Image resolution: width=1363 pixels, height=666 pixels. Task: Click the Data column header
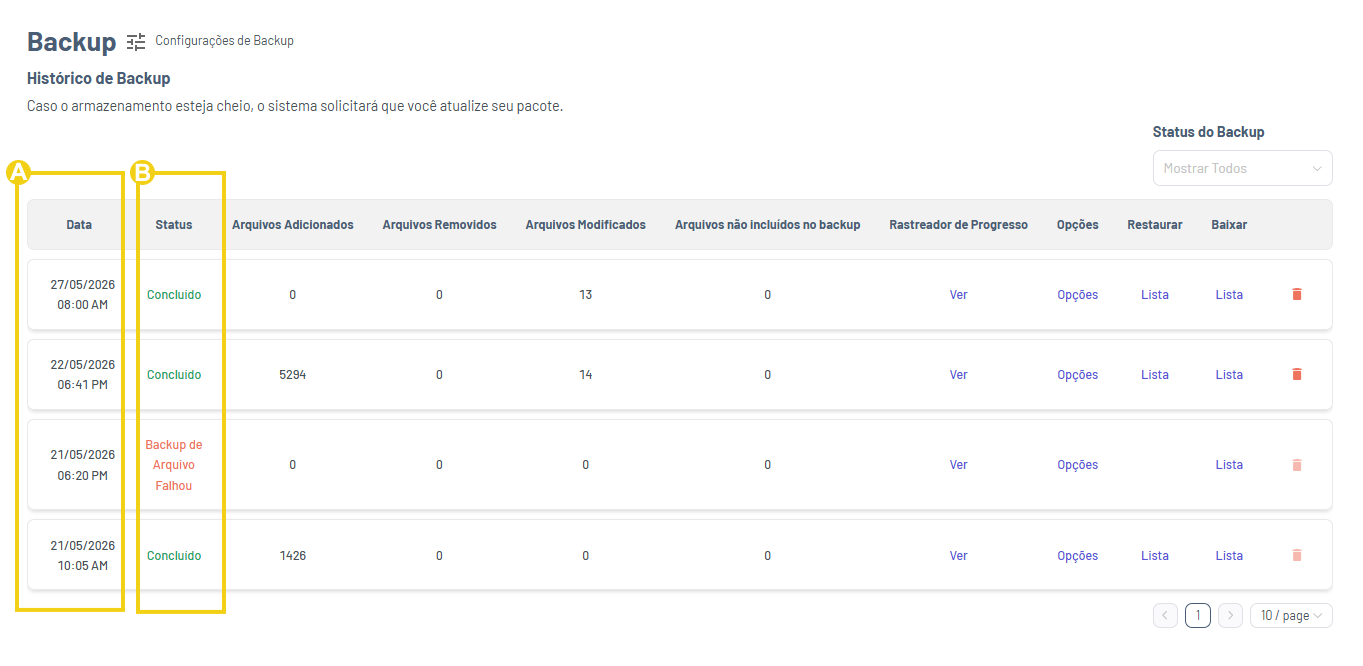click(79, 225)
